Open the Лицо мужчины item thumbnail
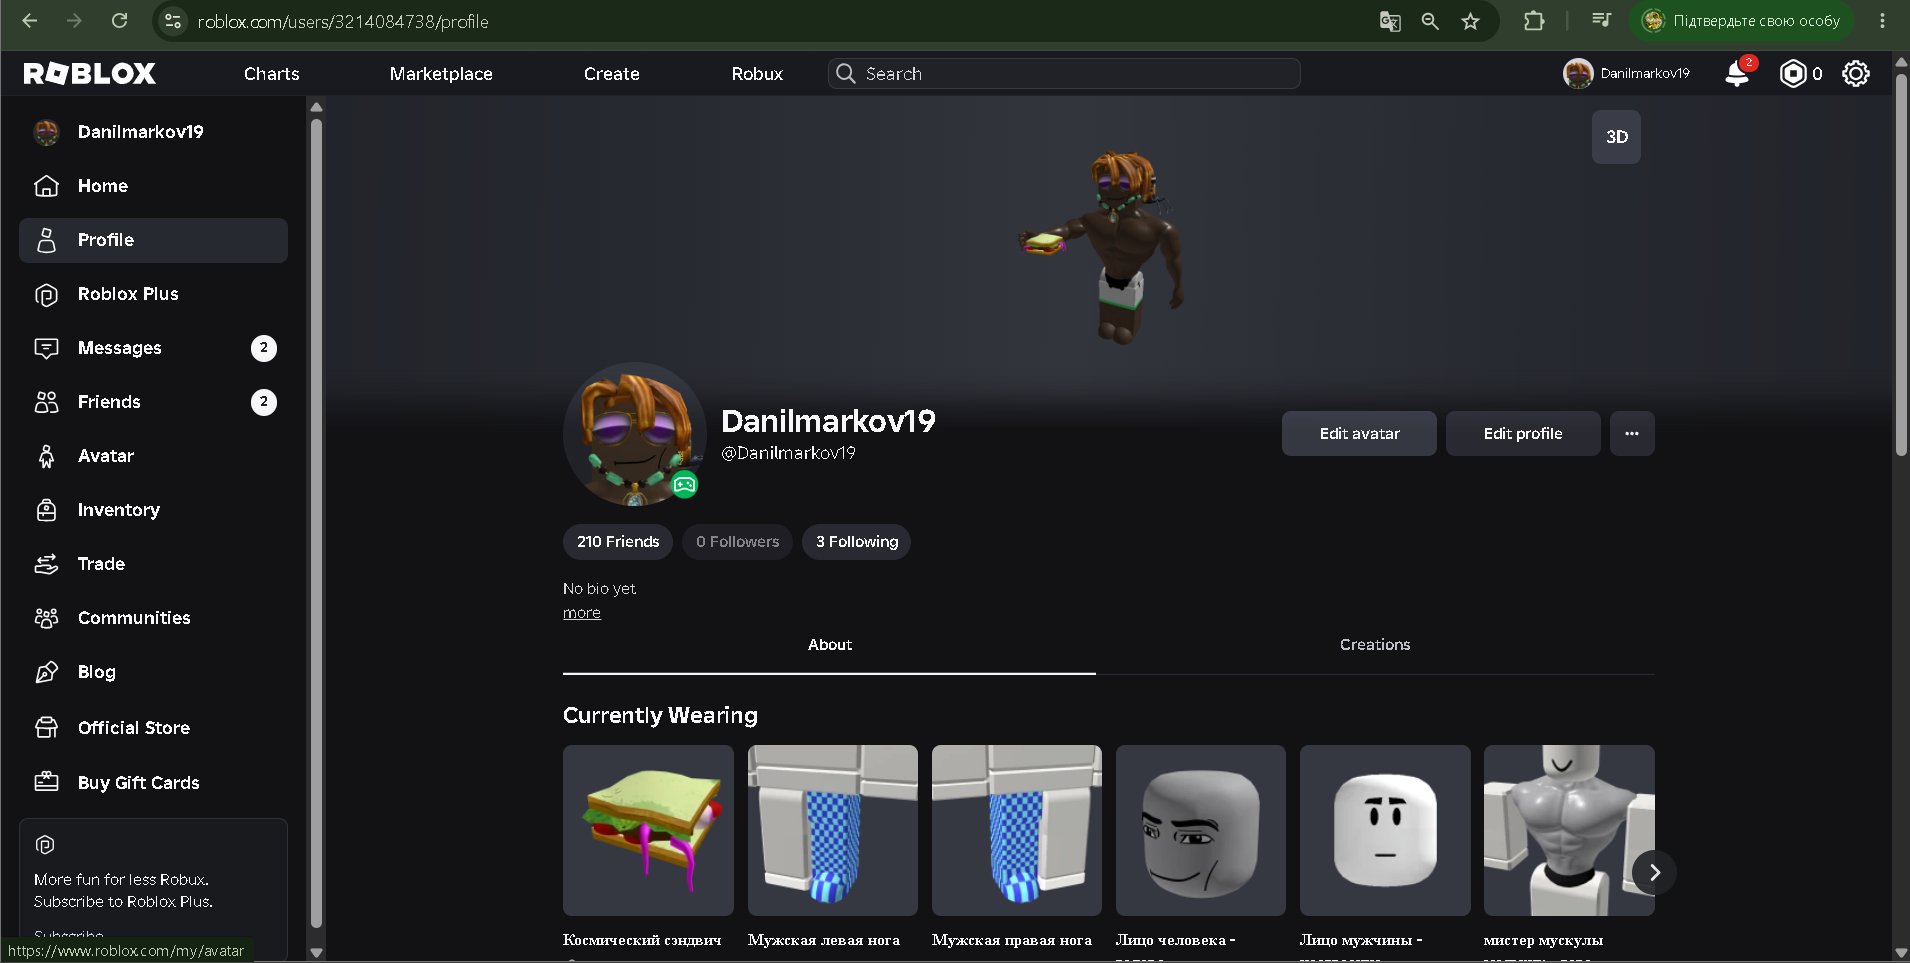This screenshot has height=963, width=1910. point(1385,830)
